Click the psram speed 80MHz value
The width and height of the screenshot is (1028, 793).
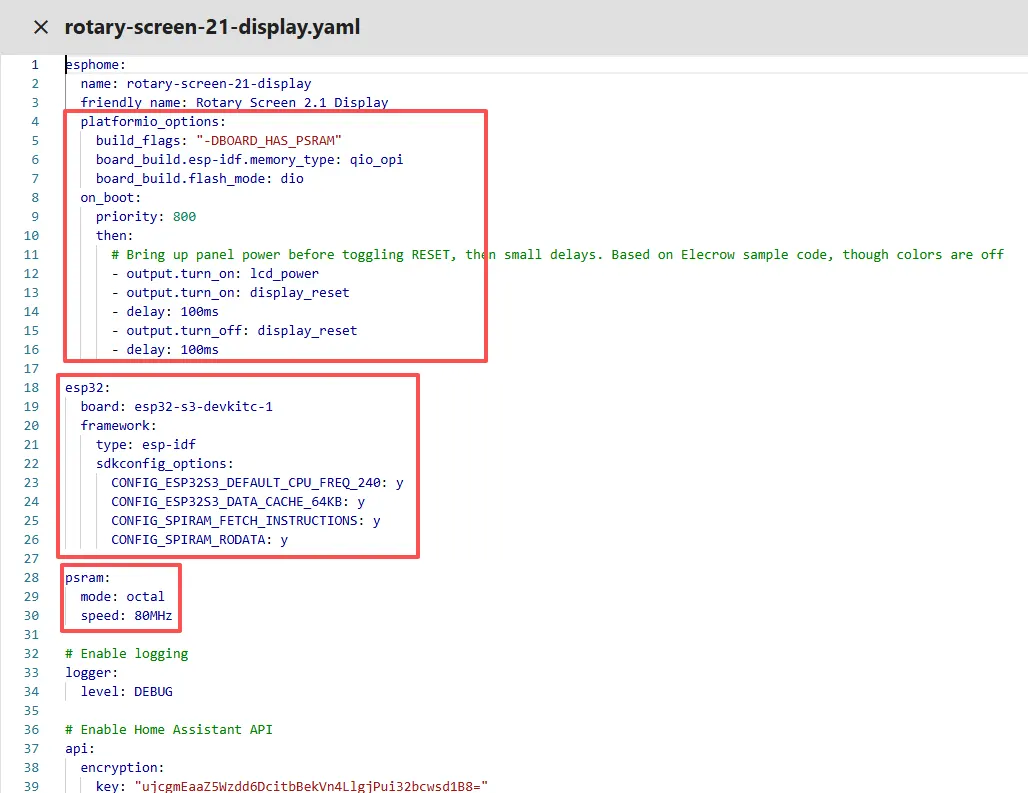pyautogui.click(x=153, y=615)
